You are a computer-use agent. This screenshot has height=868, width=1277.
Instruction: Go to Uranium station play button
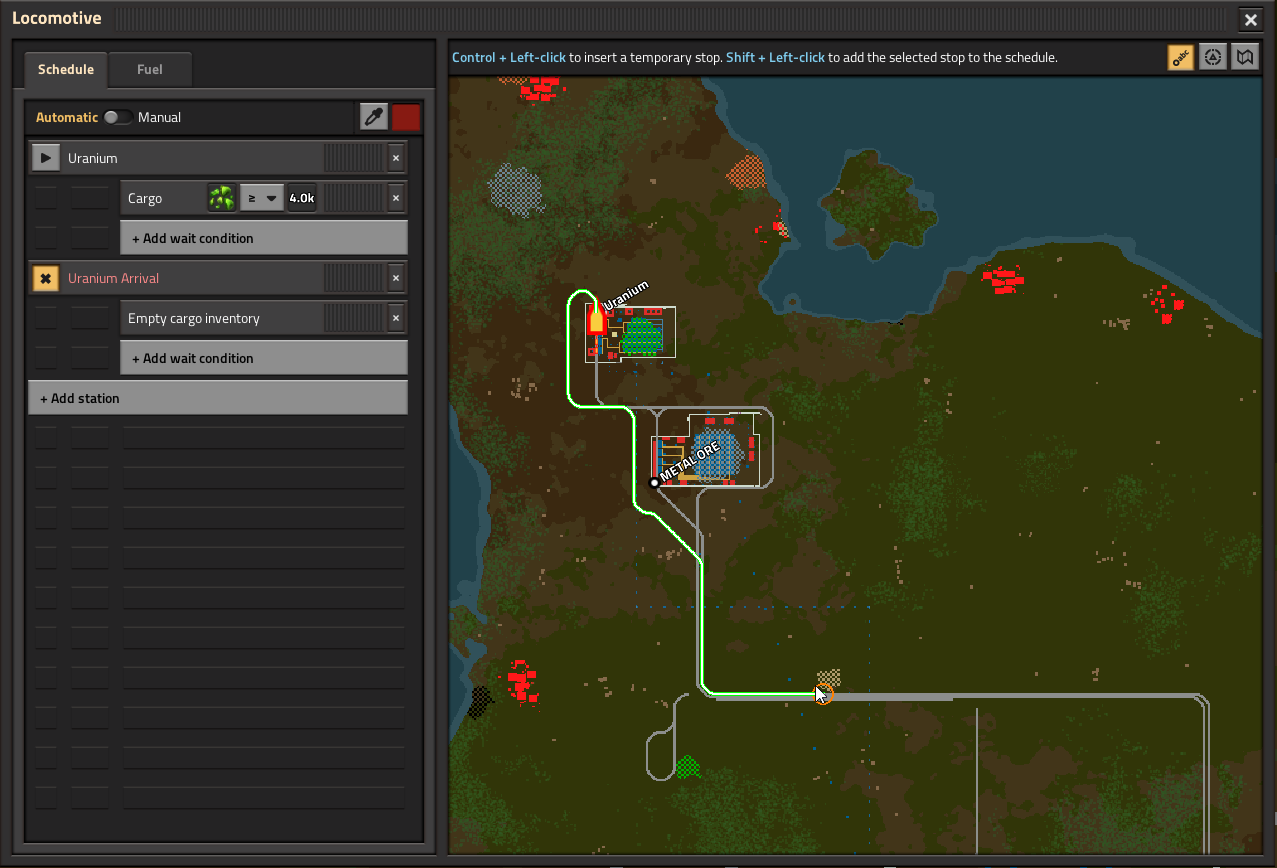(45, 158)
